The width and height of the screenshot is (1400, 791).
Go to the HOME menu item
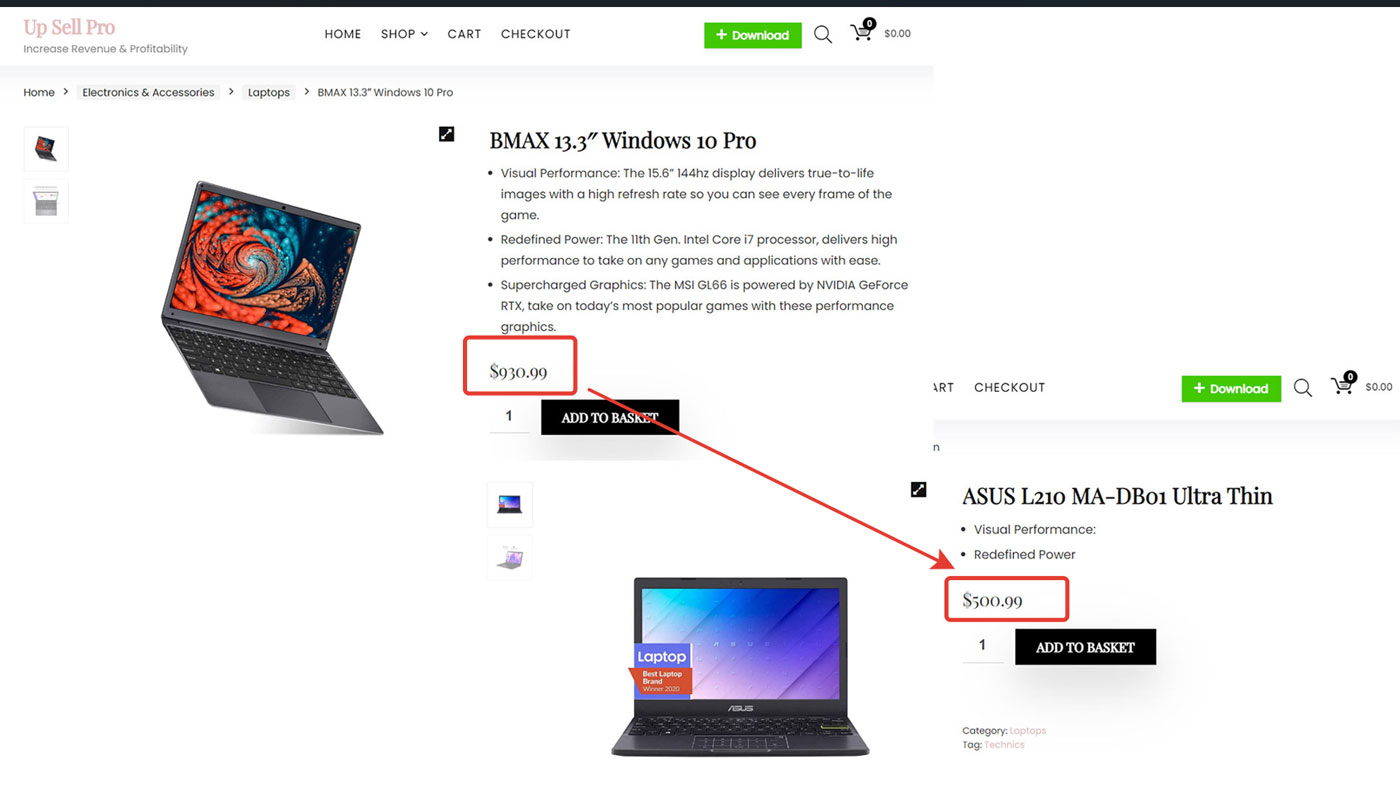[343, 34]
